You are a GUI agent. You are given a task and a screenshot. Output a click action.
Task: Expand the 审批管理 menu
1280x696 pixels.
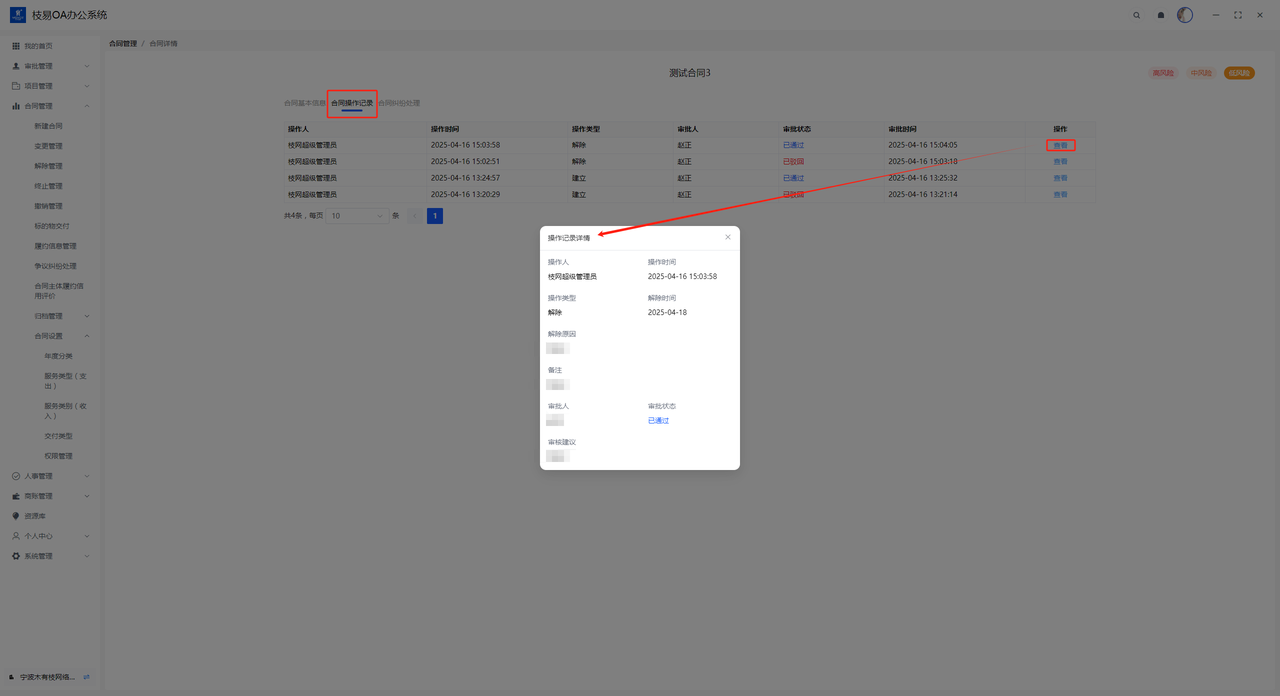tap(50, 66)
